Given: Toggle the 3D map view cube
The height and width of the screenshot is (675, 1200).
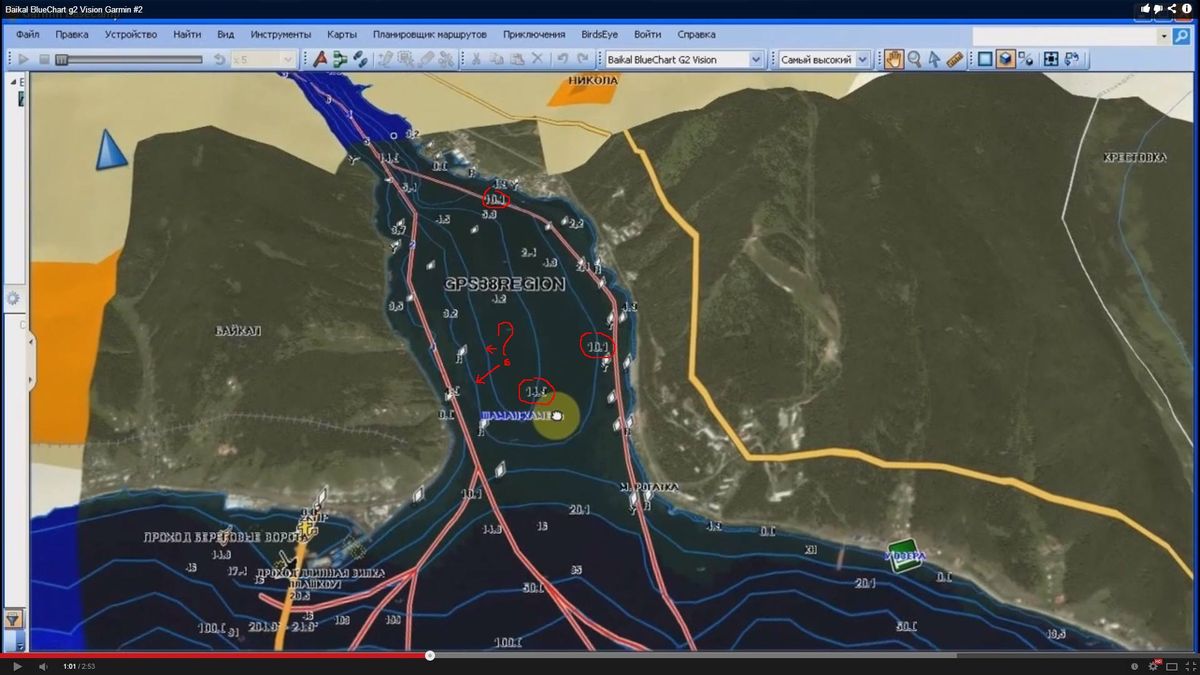Looking at the screenshot, I should [1005, 59].
